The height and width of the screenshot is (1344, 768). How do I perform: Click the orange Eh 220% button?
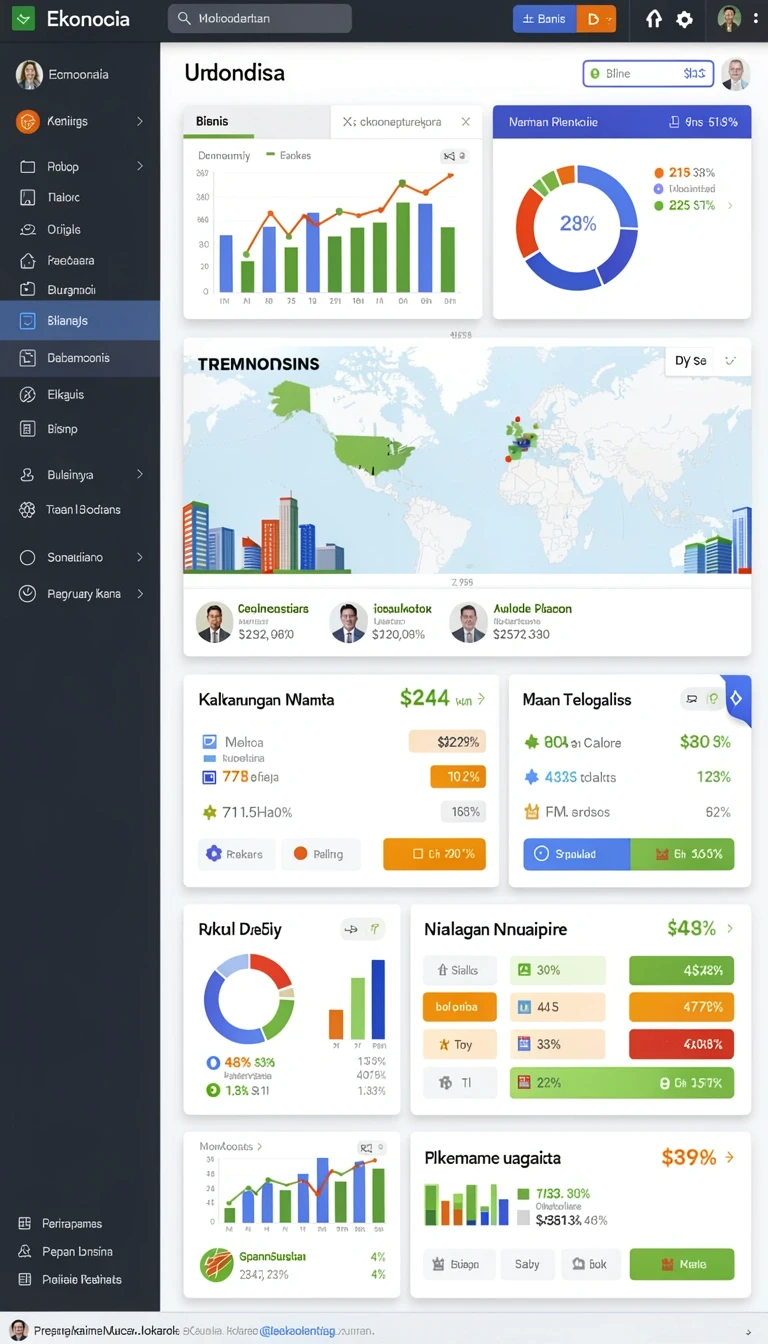click(434, 854)
